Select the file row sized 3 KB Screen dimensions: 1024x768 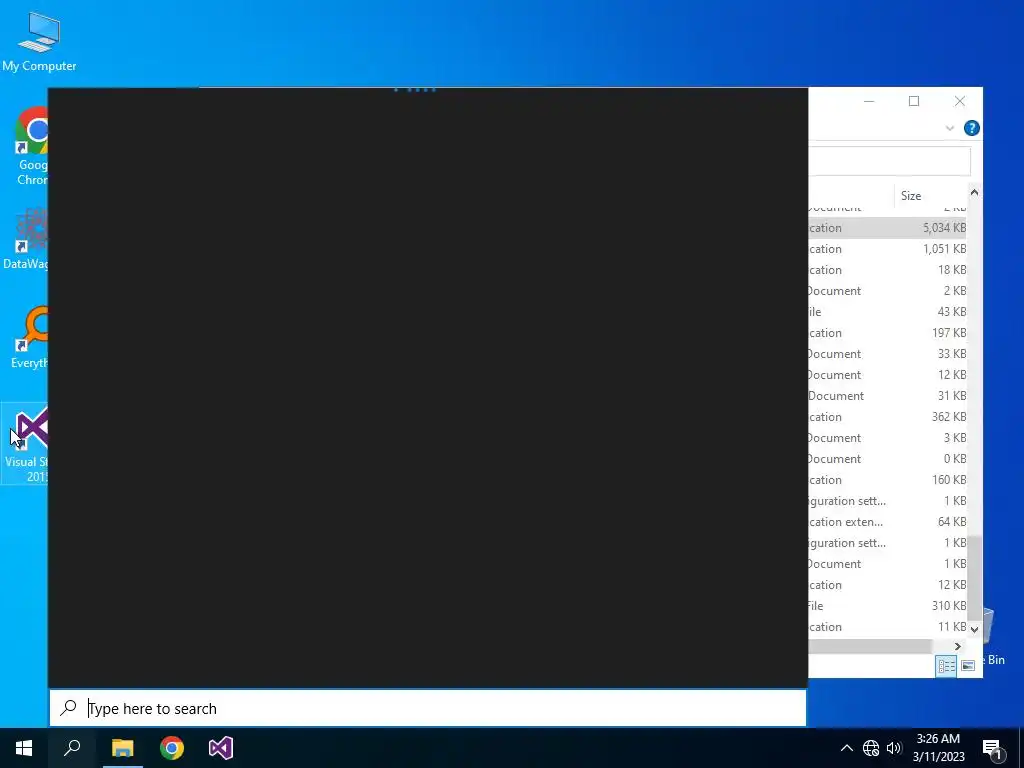[887, 438]
